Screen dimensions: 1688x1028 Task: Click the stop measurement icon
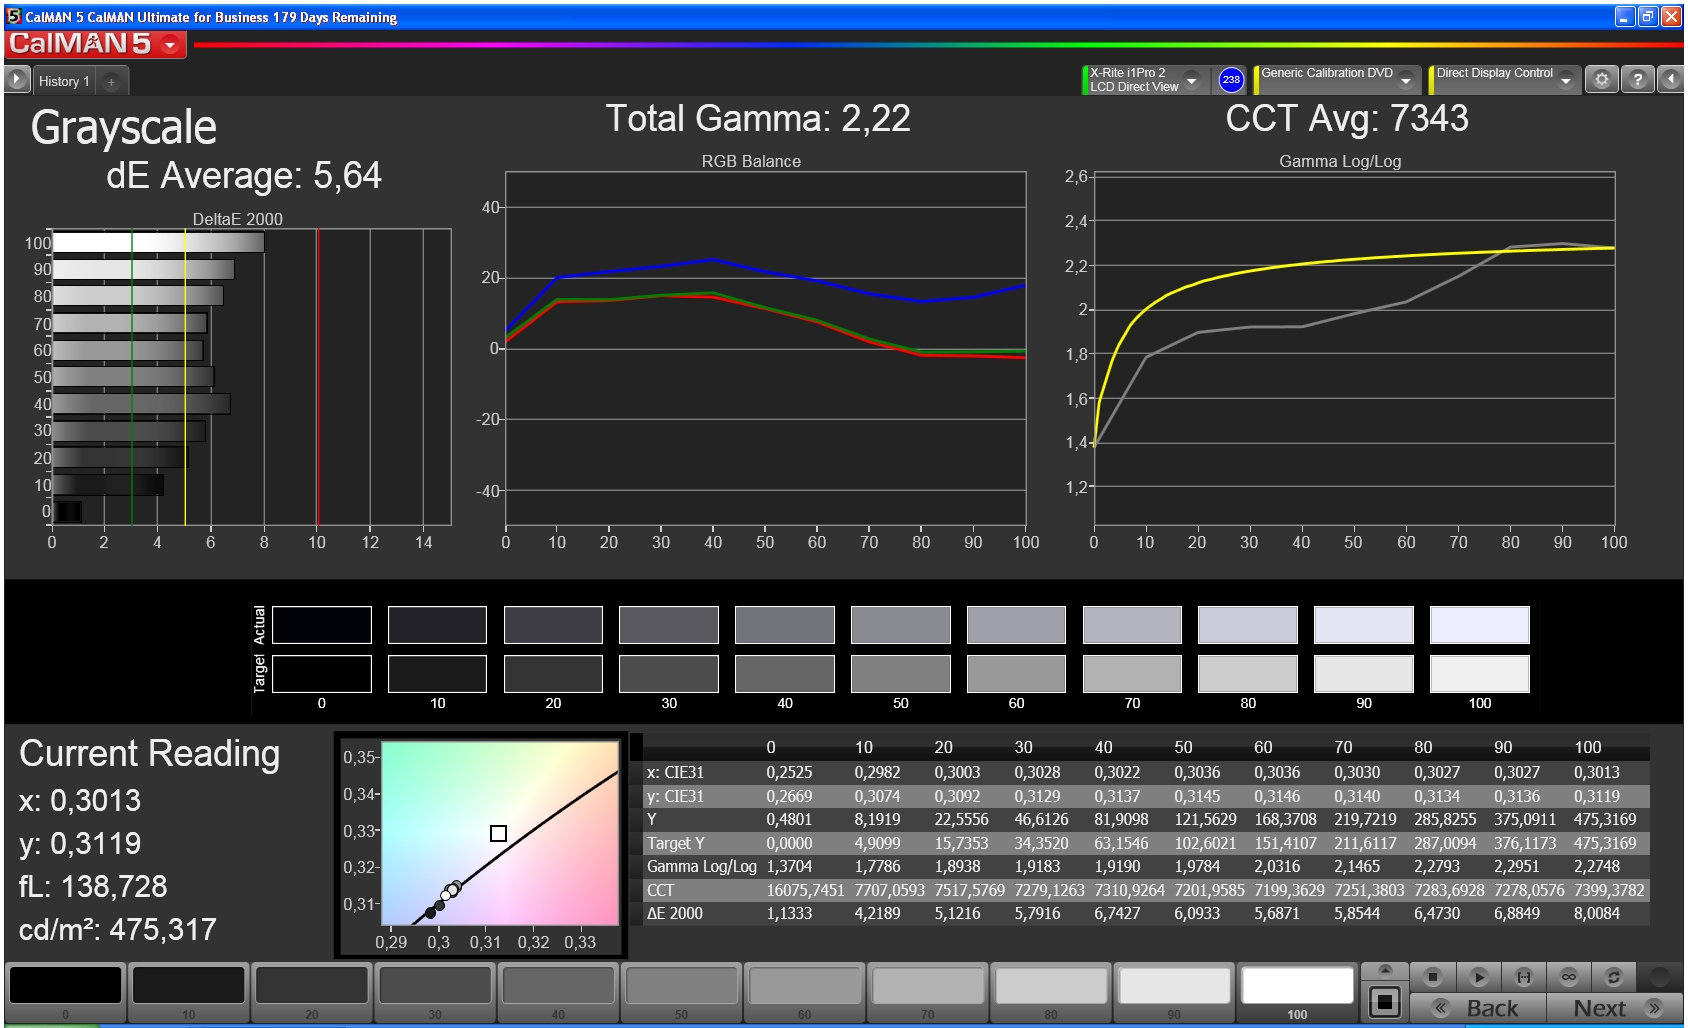pos(1433,976)
